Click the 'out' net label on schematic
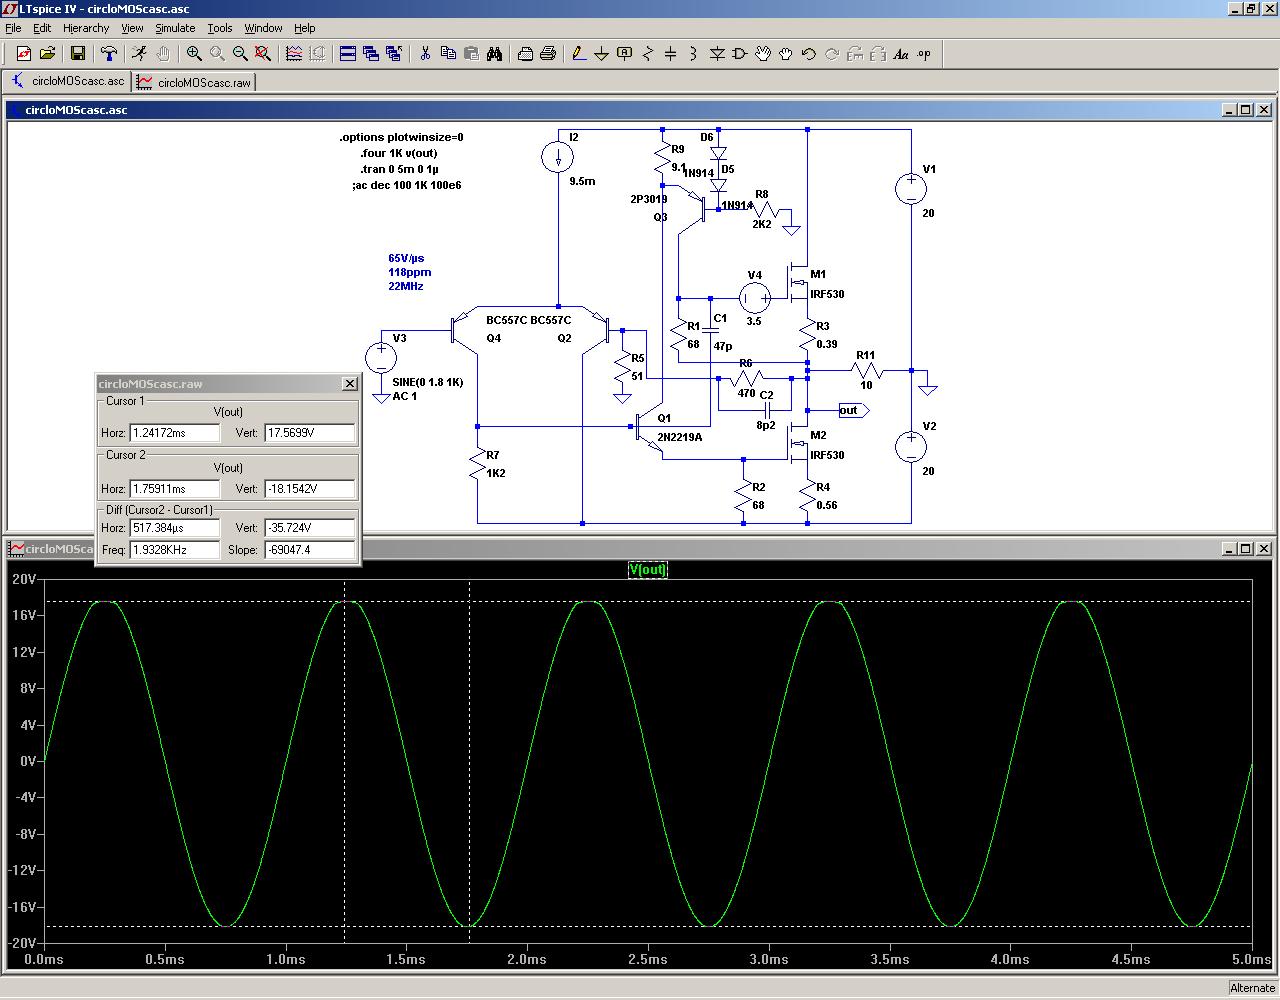Screen dimensions: 1280x1000 (849, 410)
